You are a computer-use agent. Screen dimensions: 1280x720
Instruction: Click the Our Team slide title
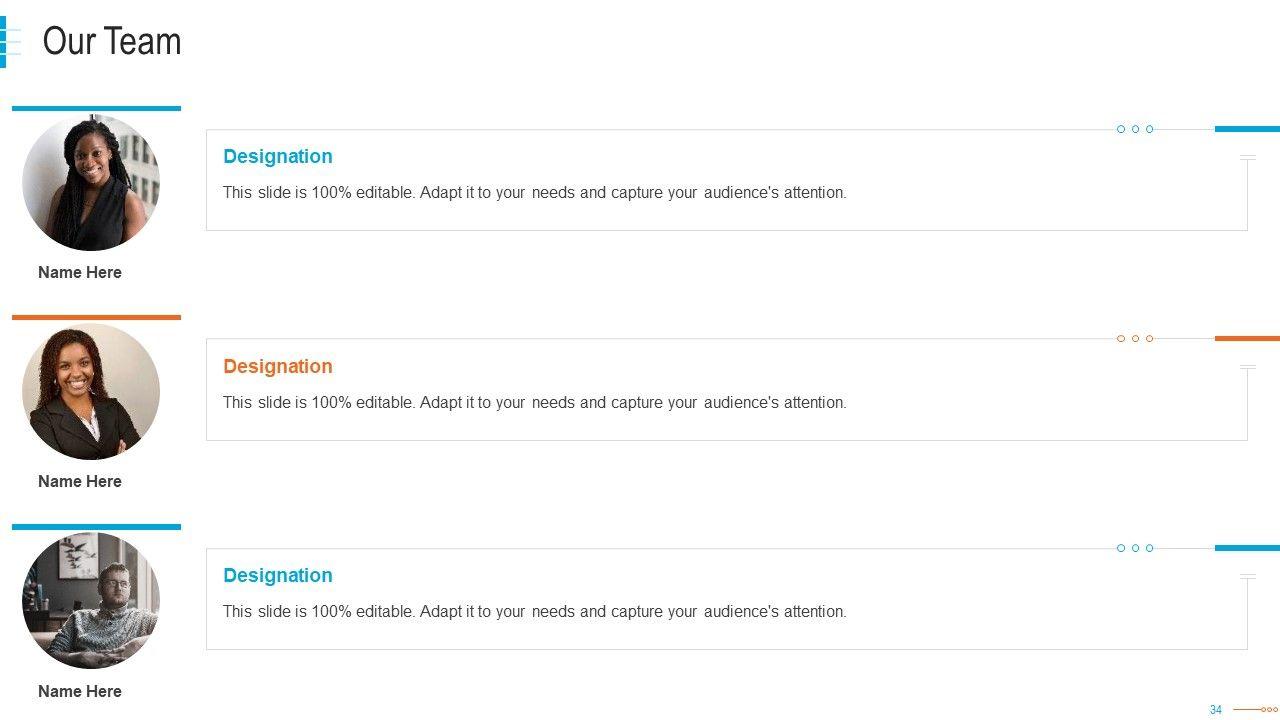112,41
